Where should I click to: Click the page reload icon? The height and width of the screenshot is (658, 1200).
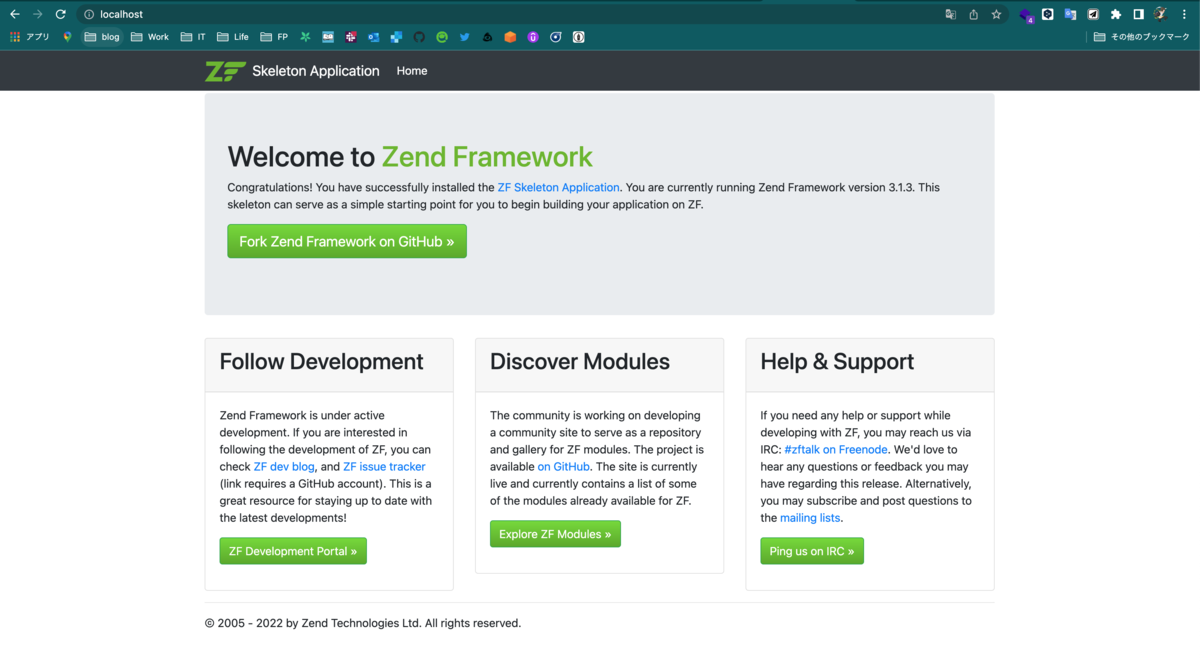(x=62, y=14)
